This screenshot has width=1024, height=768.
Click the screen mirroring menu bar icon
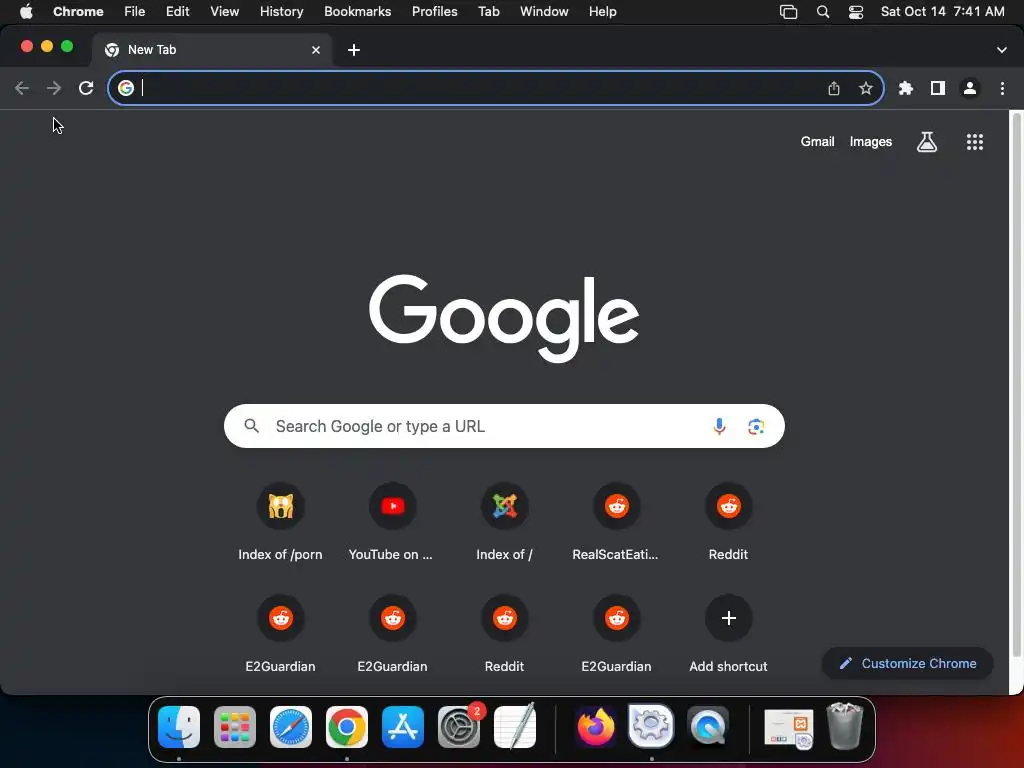tap(788, 12)
